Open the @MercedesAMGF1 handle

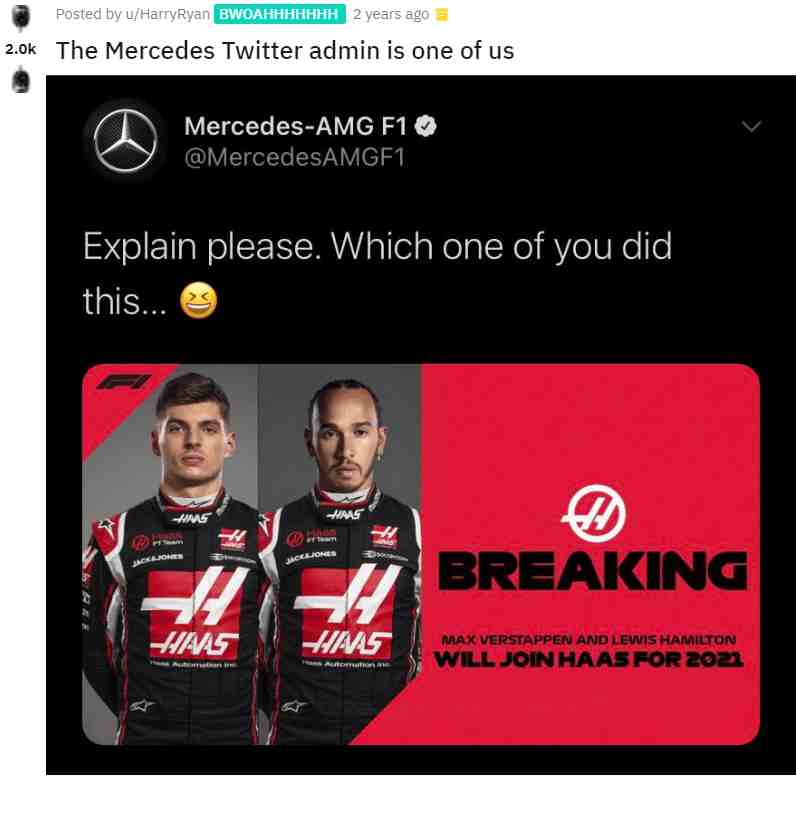[x=294, y=157]
